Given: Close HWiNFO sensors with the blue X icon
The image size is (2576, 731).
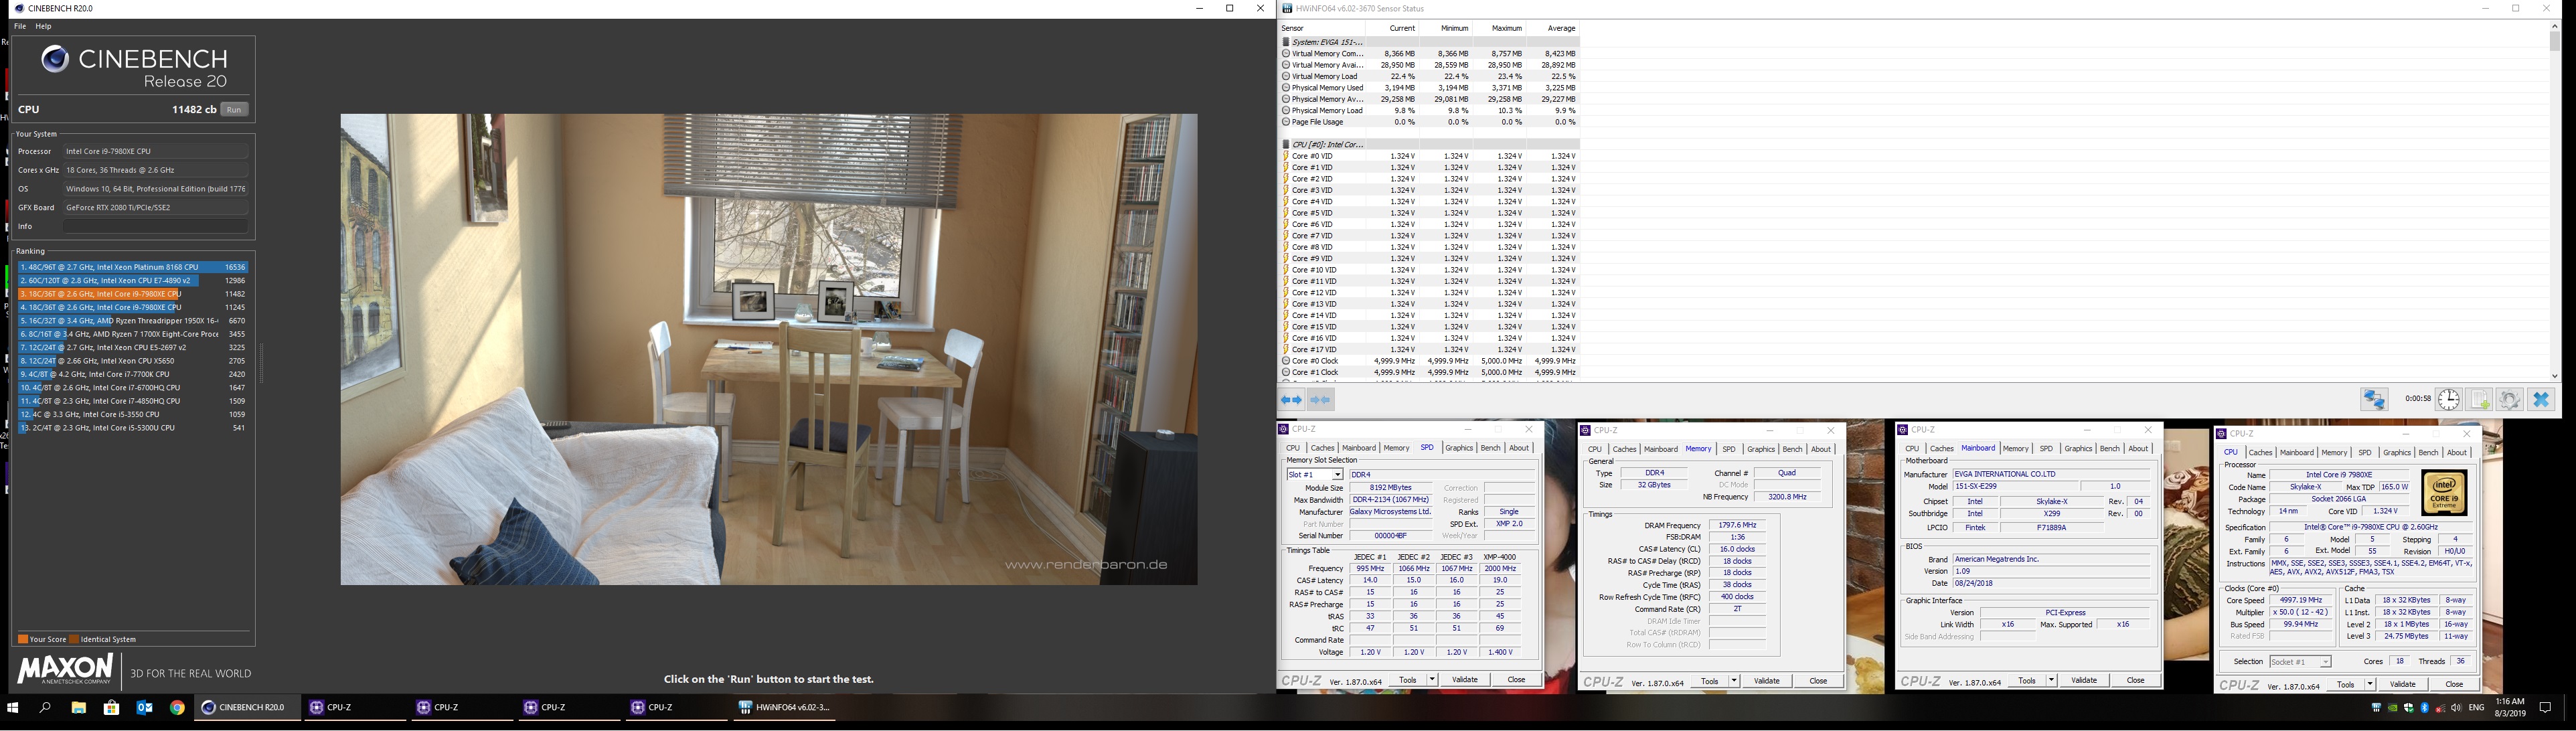Looking at the screenshot, I should click(2541, 400).
